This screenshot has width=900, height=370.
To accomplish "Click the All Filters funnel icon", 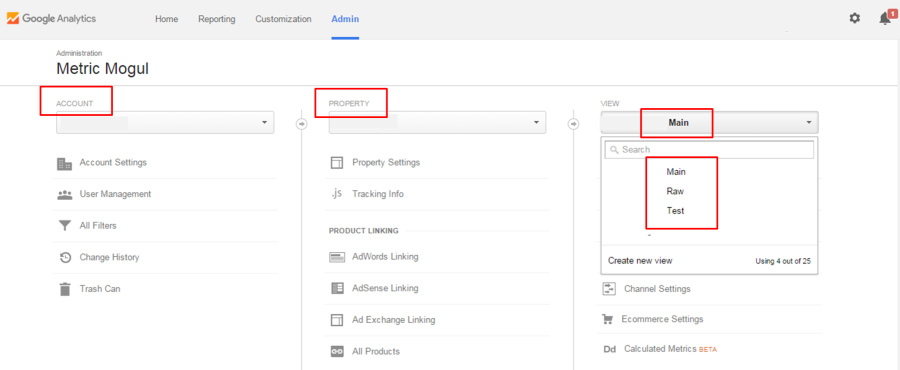I will pos(64,226).
